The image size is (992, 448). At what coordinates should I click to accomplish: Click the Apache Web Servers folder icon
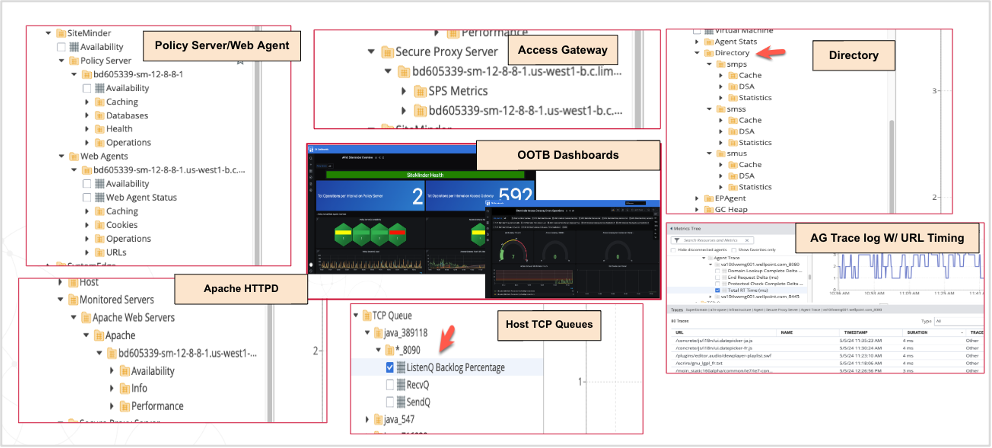(86, 317)
